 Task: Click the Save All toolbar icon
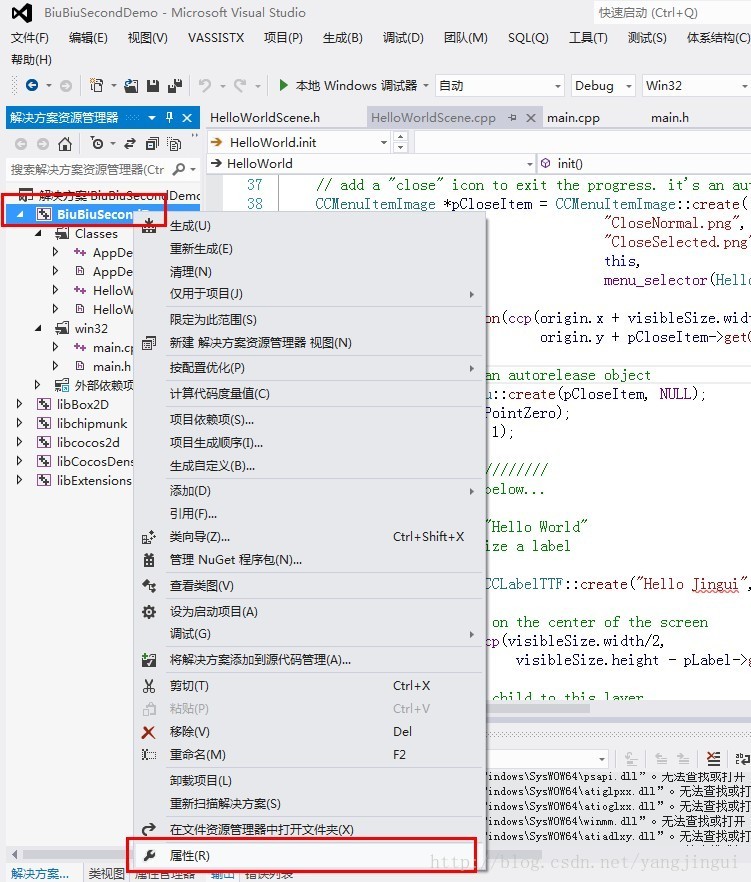pos(175,86)
